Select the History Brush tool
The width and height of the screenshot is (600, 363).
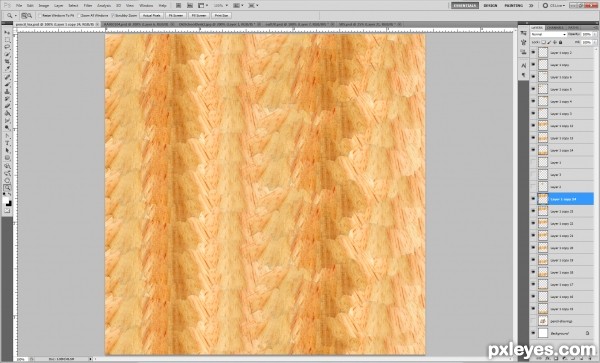7,99
